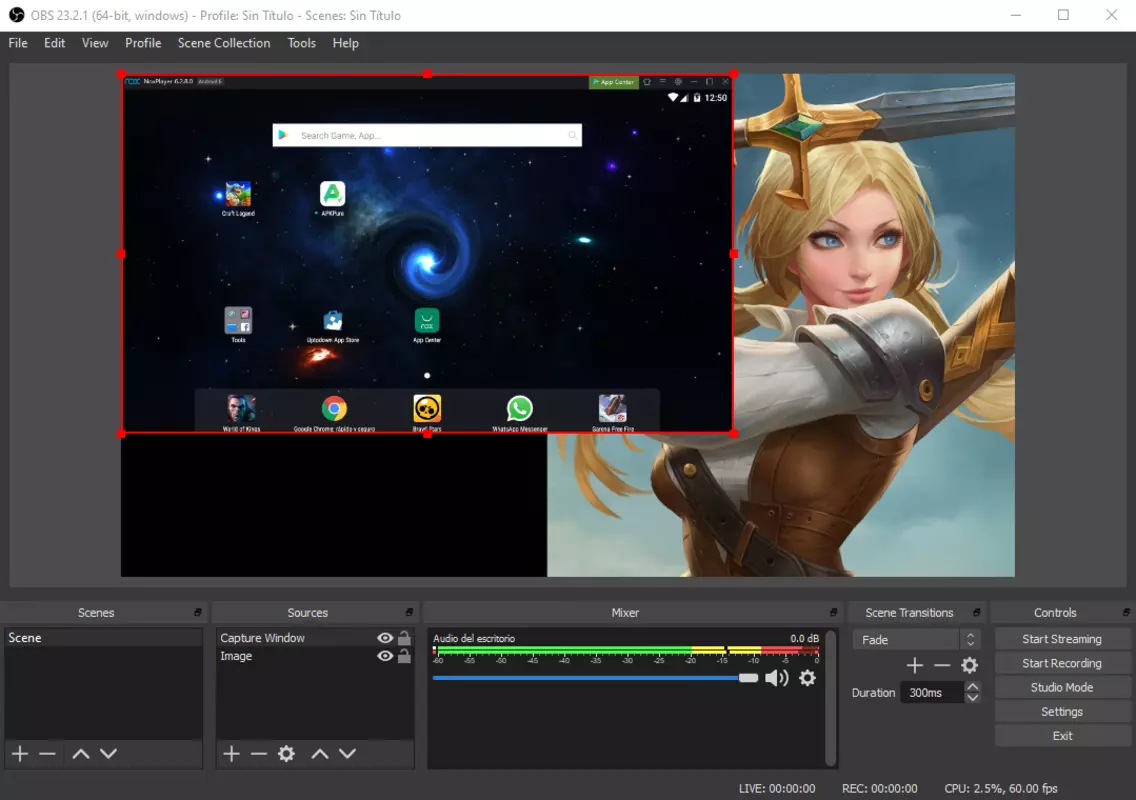Click Start Recording button
The width and height of the screenshot is (1136, 800).
1062,663
